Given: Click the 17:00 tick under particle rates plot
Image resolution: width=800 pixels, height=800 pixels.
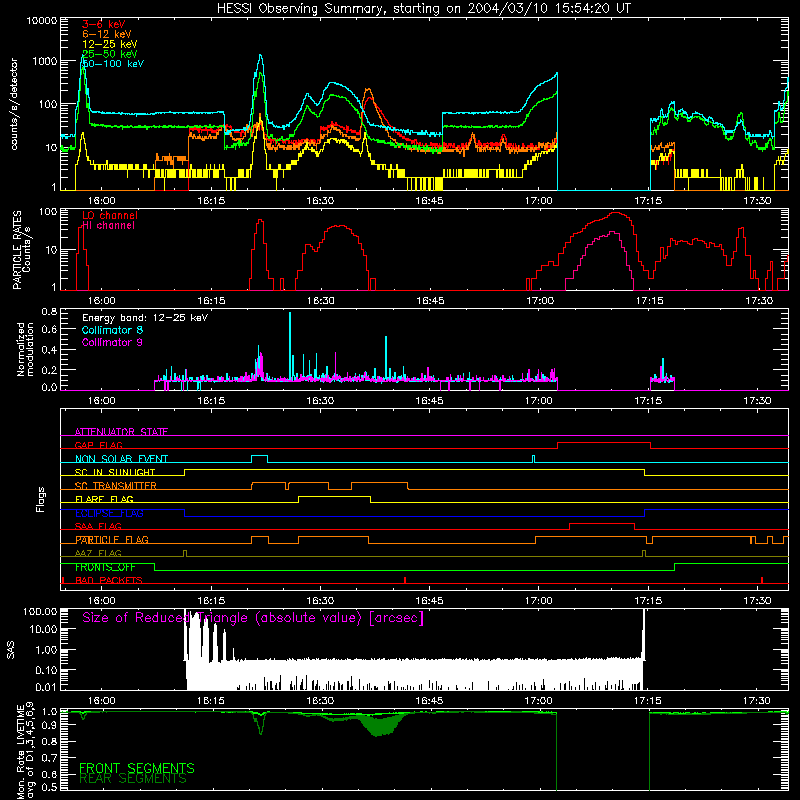Looking at the screenshot, I should (x=539, y=301).
